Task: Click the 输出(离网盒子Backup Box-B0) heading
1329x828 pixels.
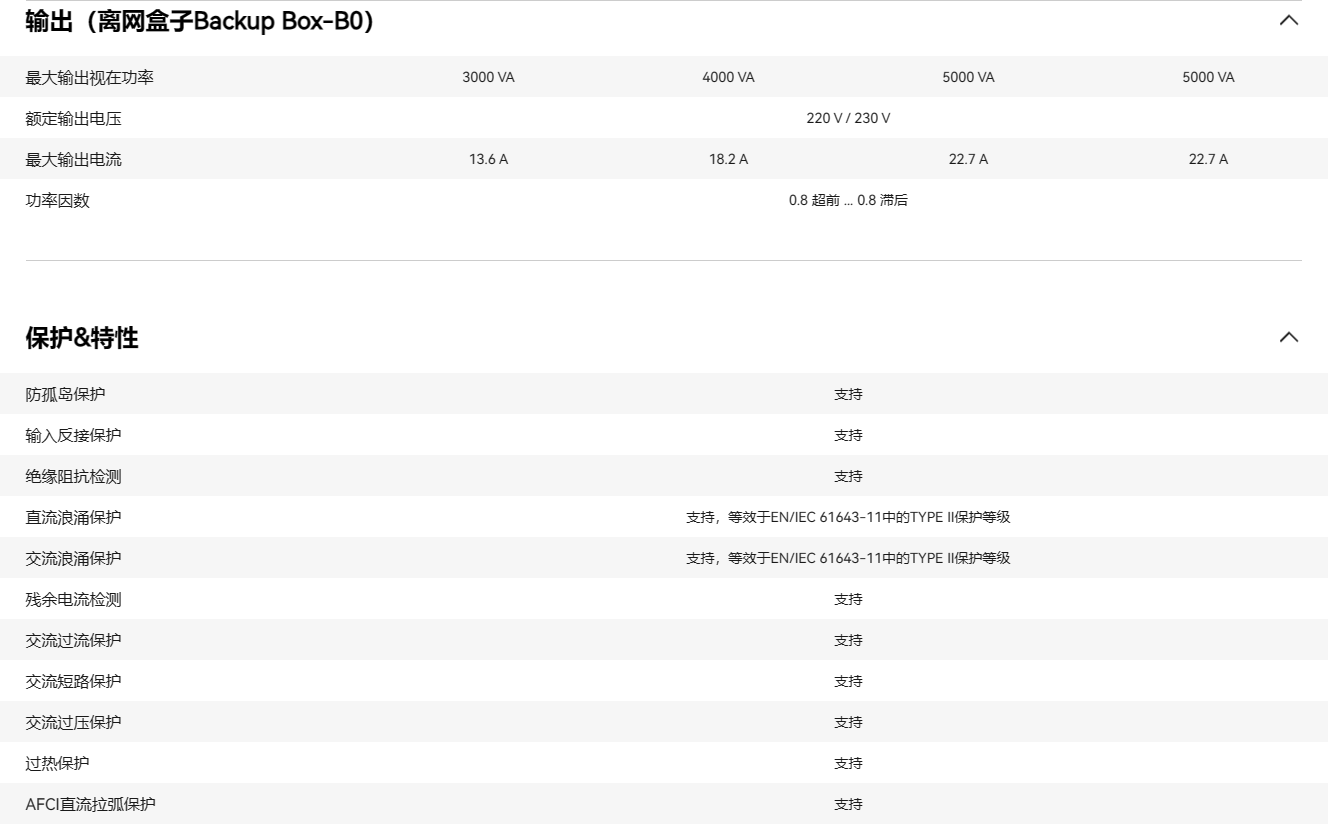Action: [x=200, y=21]
